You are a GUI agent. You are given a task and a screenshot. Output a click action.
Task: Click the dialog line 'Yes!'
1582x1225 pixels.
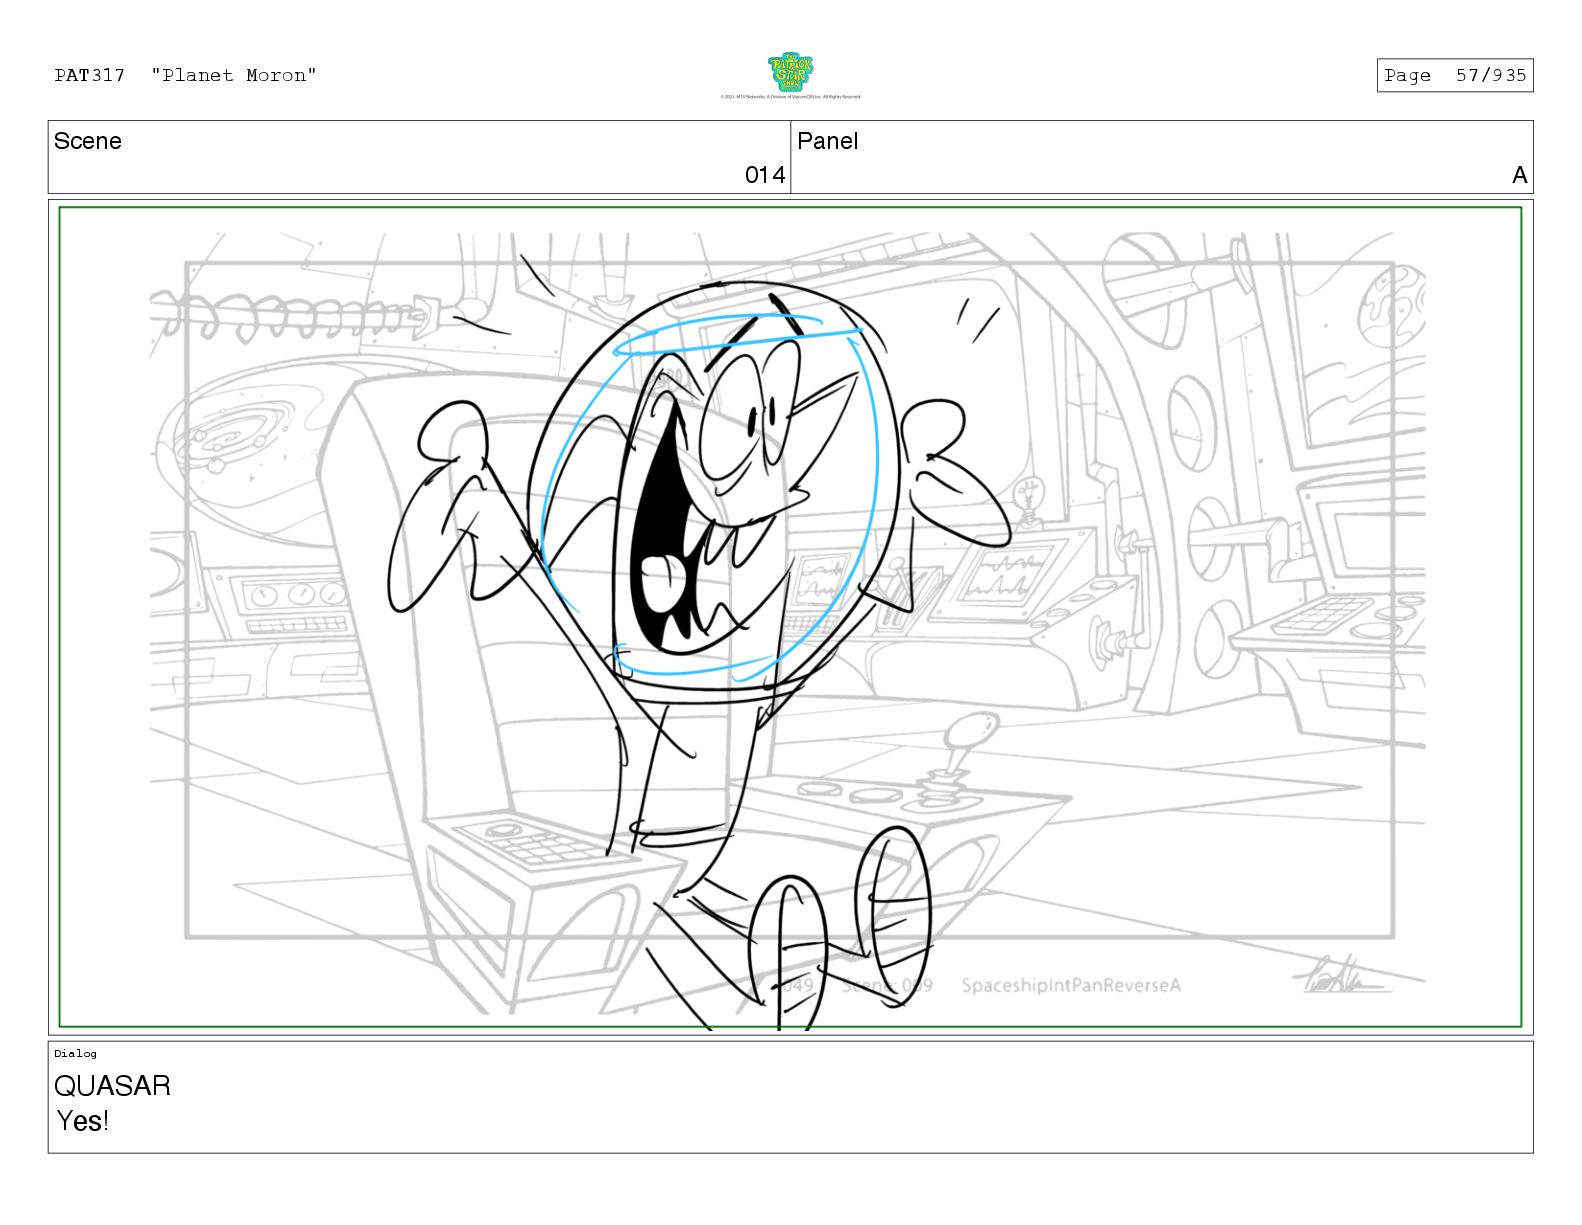click(83, 1121)
